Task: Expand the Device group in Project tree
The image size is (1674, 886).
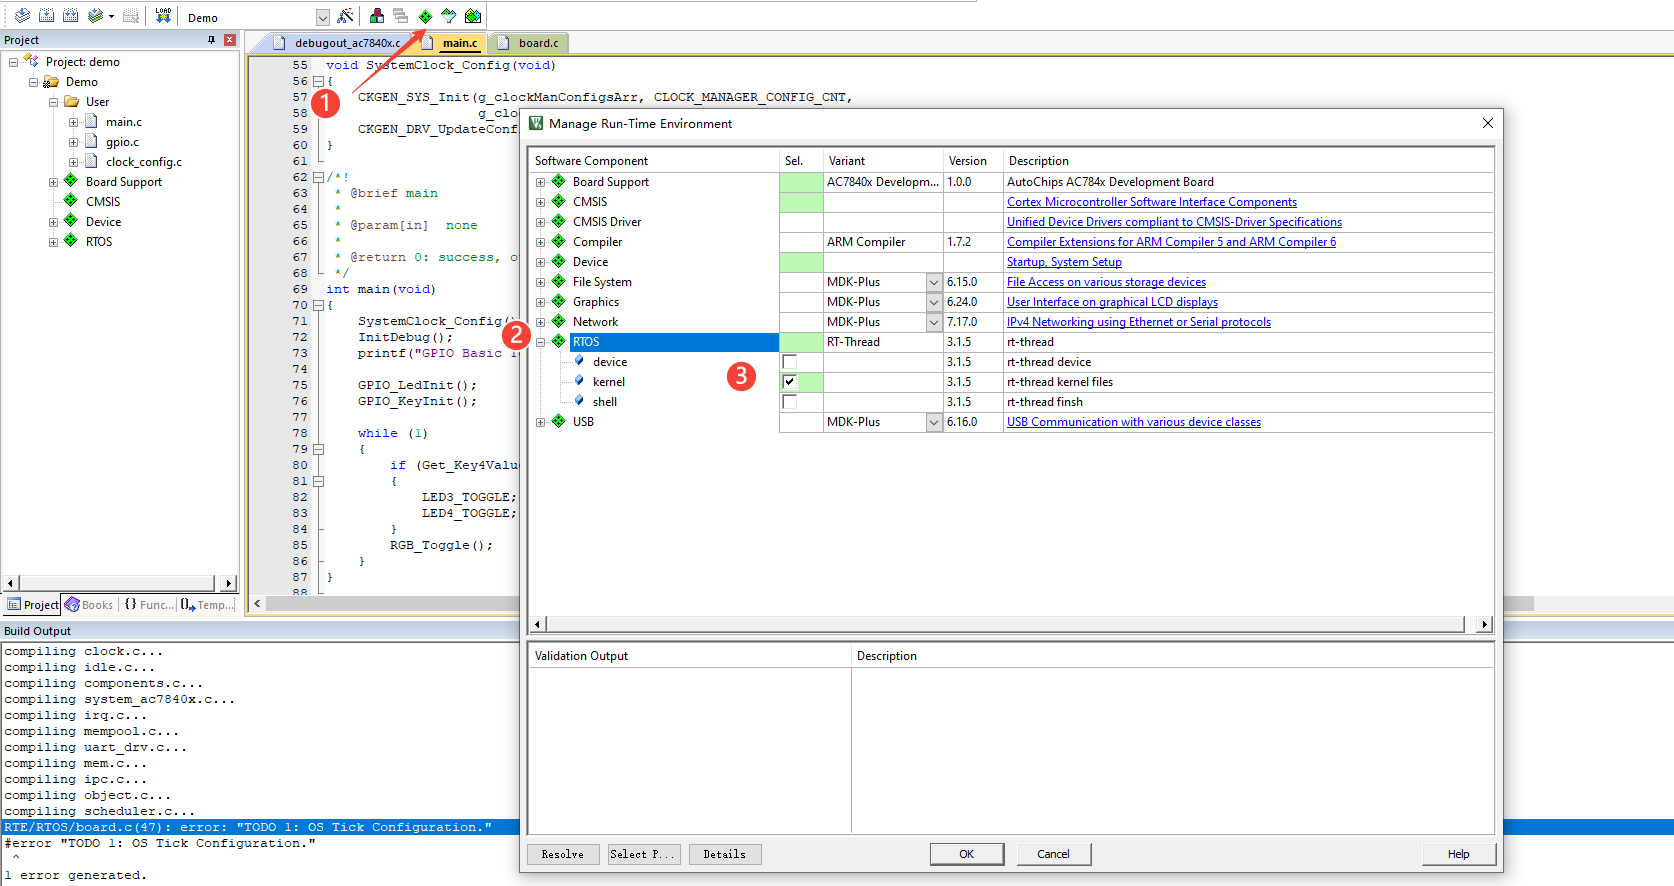Action: 53,222
